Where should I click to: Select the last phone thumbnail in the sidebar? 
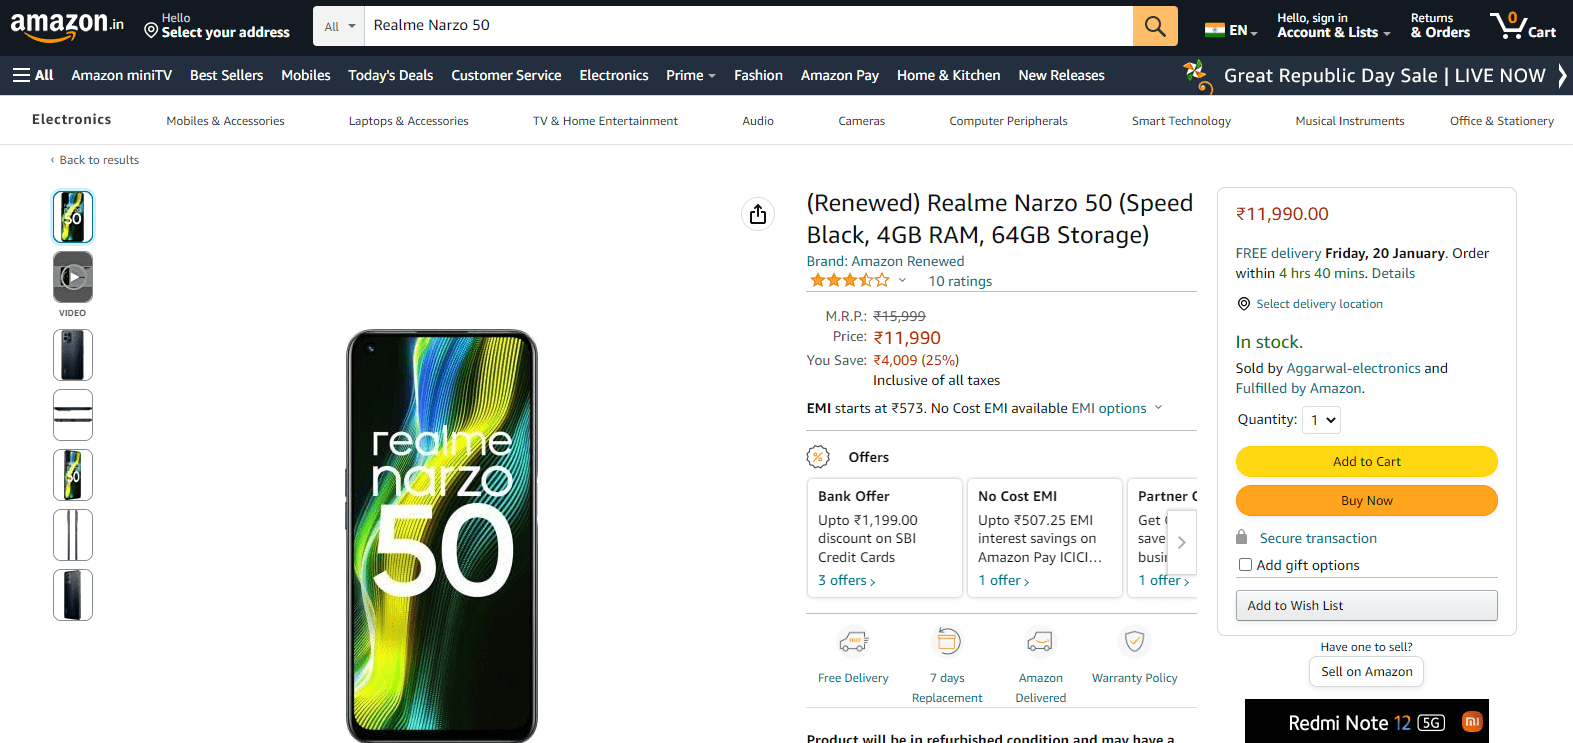coord(72,594)
